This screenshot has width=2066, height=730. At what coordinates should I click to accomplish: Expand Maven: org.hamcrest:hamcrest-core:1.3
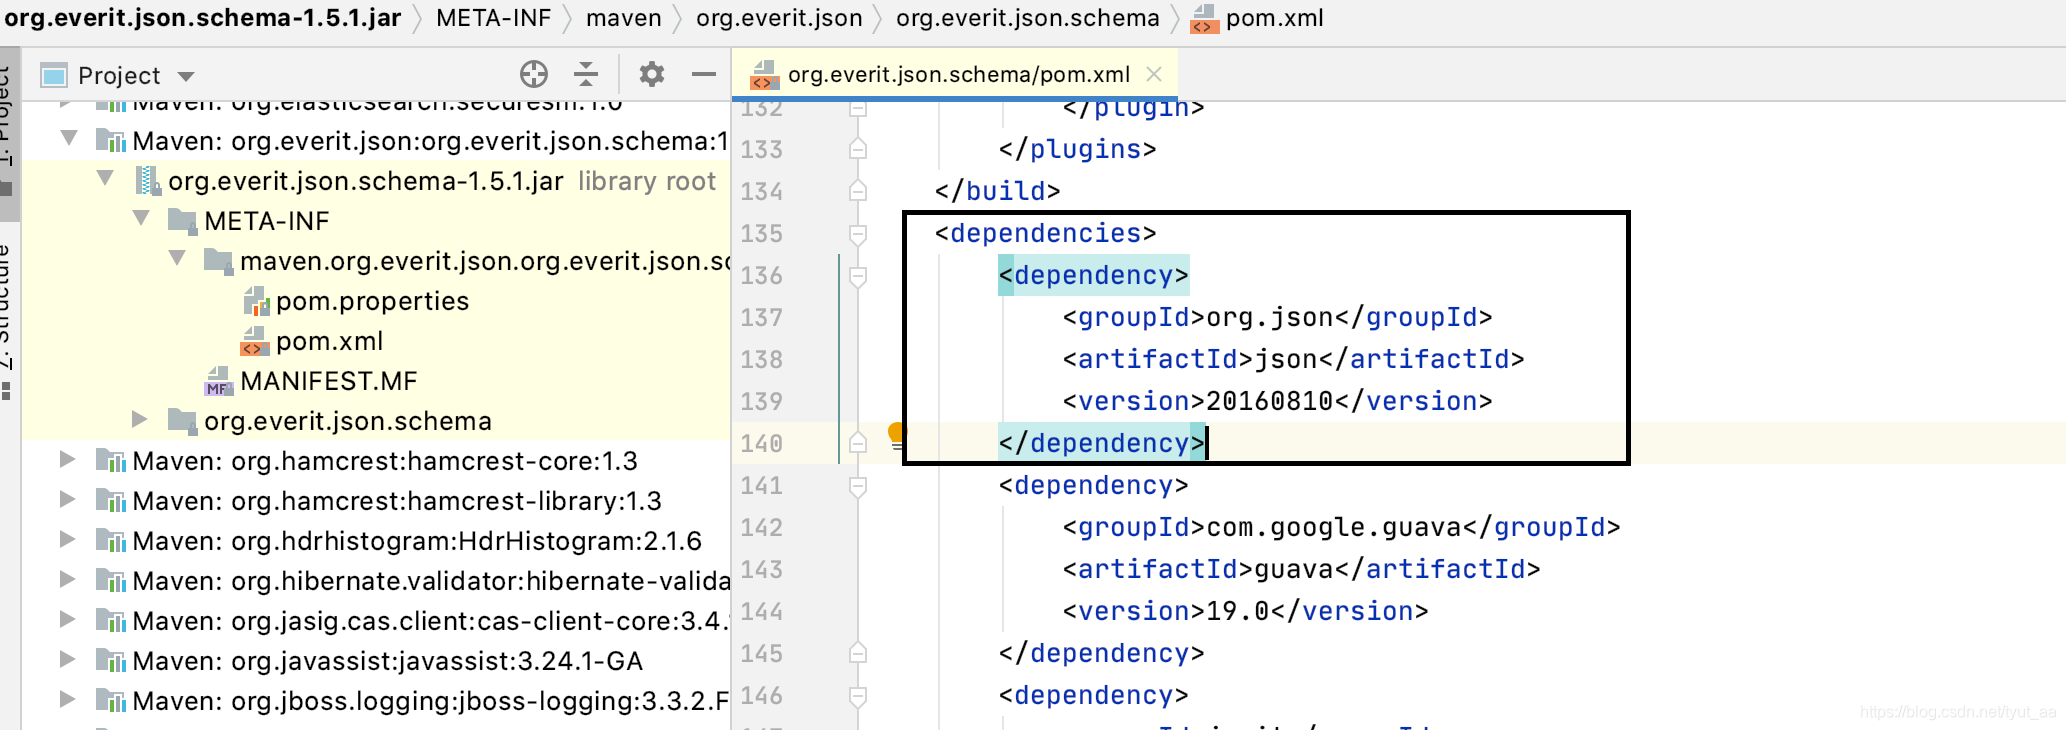[67, 459]
